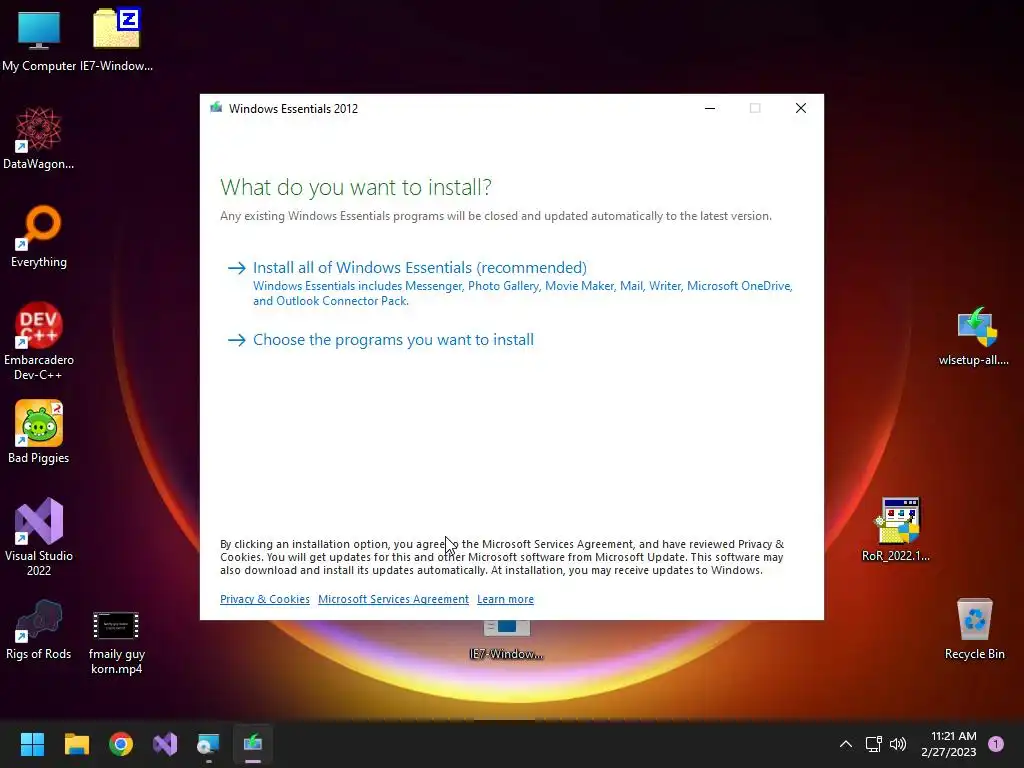Open the network status tray icon
The width and height of the screenshot is (1024, 768).
[x=873, y=744]
